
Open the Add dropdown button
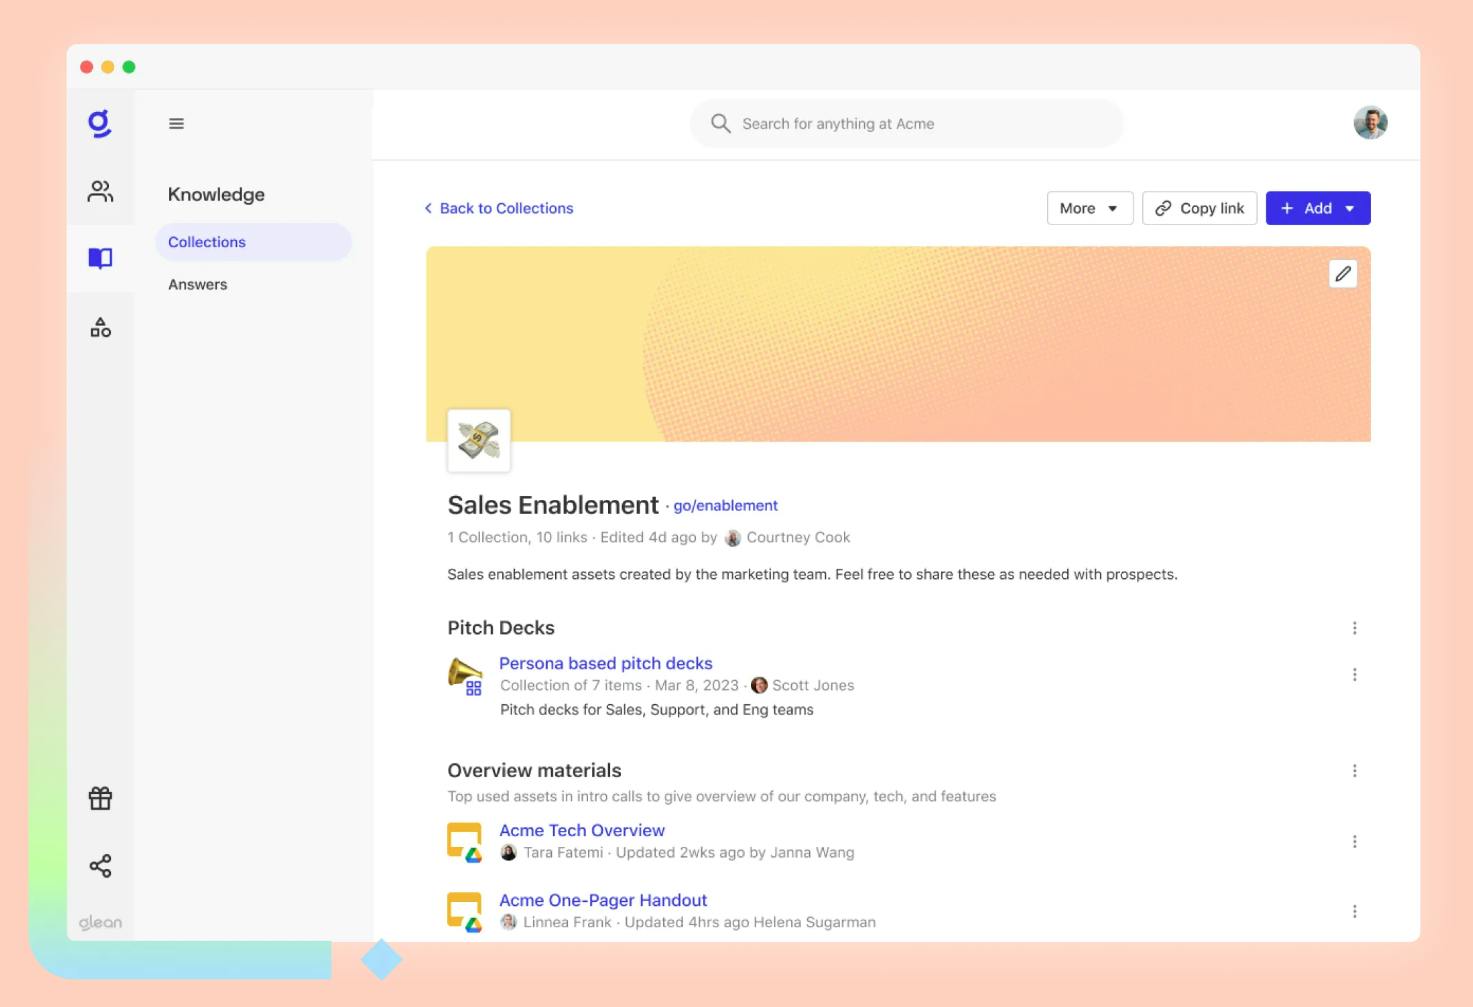(x=1317, y=208)
